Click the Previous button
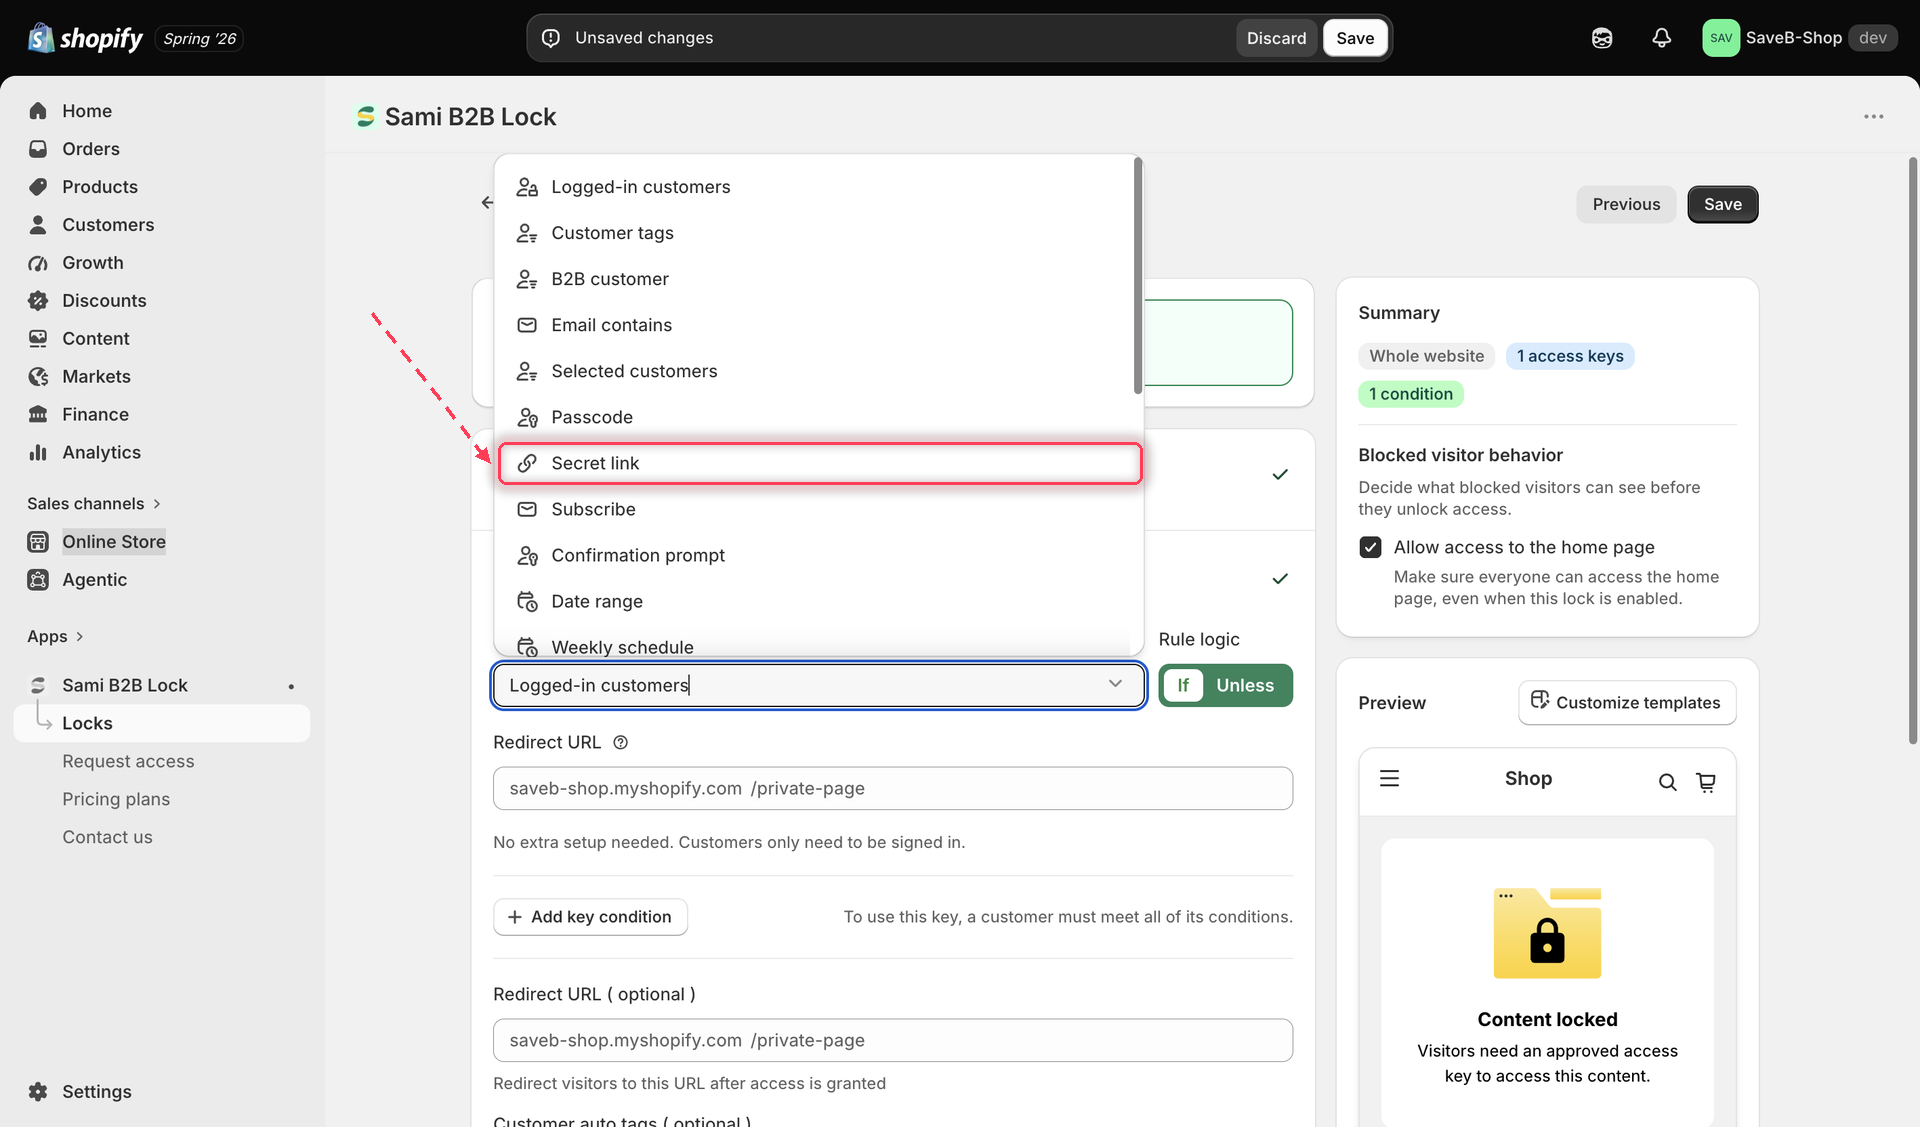Viewport: 1920px width, 1127px height. 1626,204
